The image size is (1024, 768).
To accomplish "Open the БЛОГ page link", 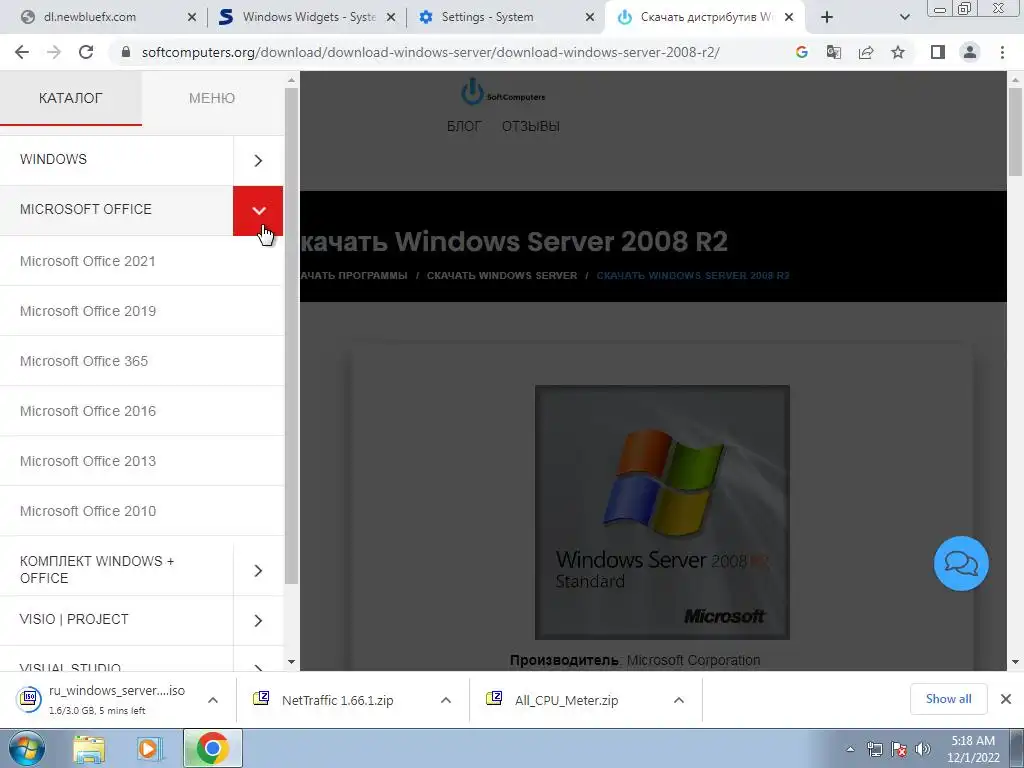I will tap(464, 126).
